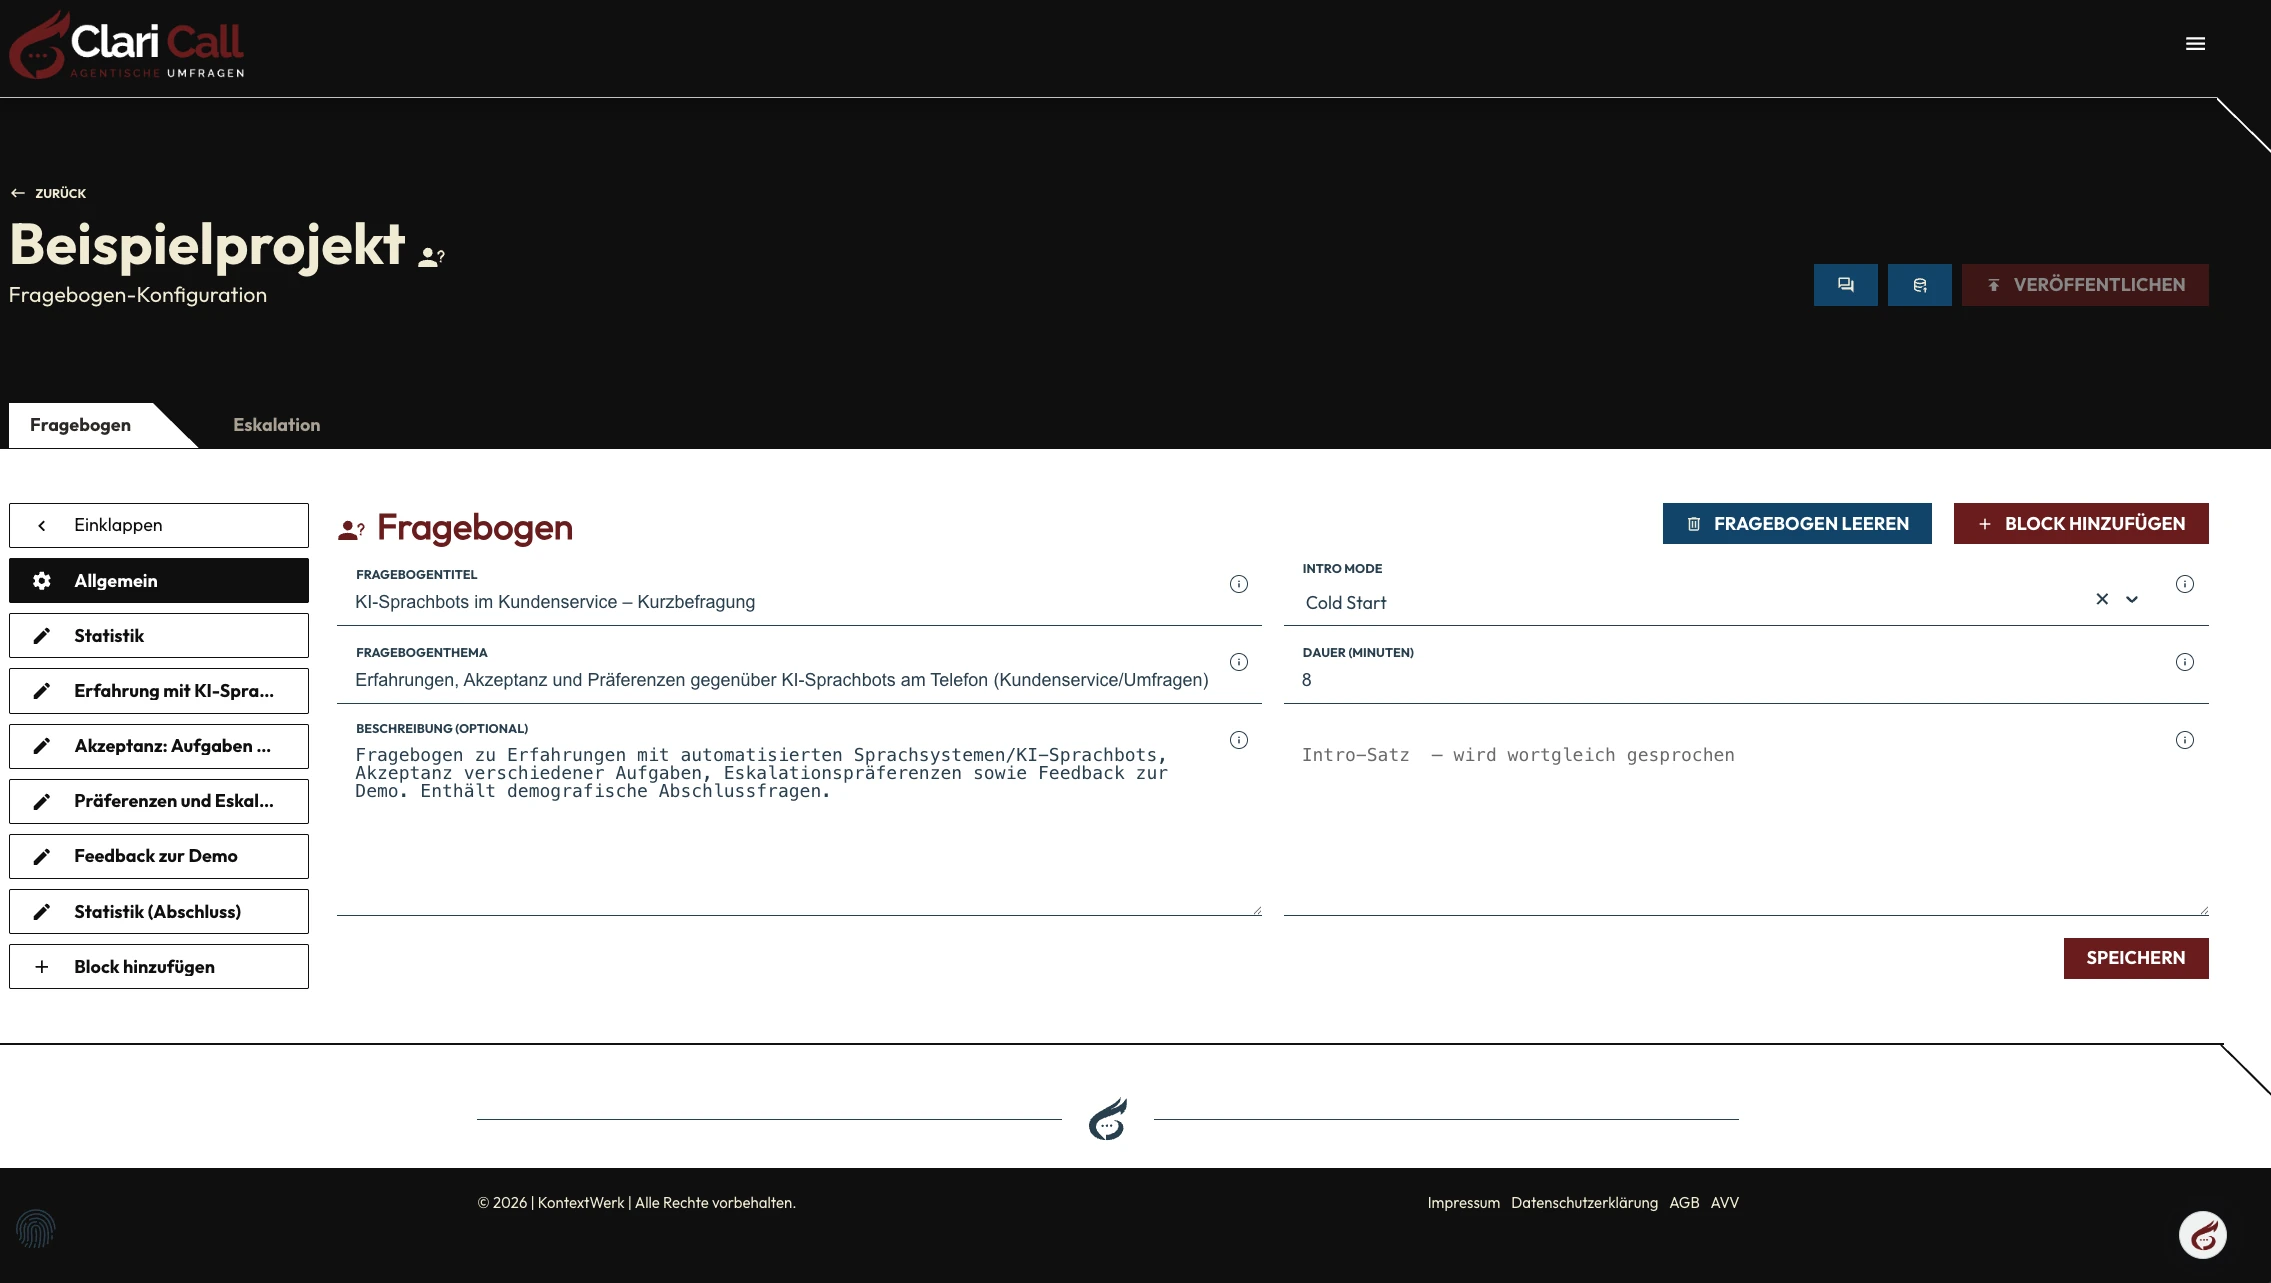Click the Speichern button
The width and height of the screenshot is (2271, 1283).
2135,958
